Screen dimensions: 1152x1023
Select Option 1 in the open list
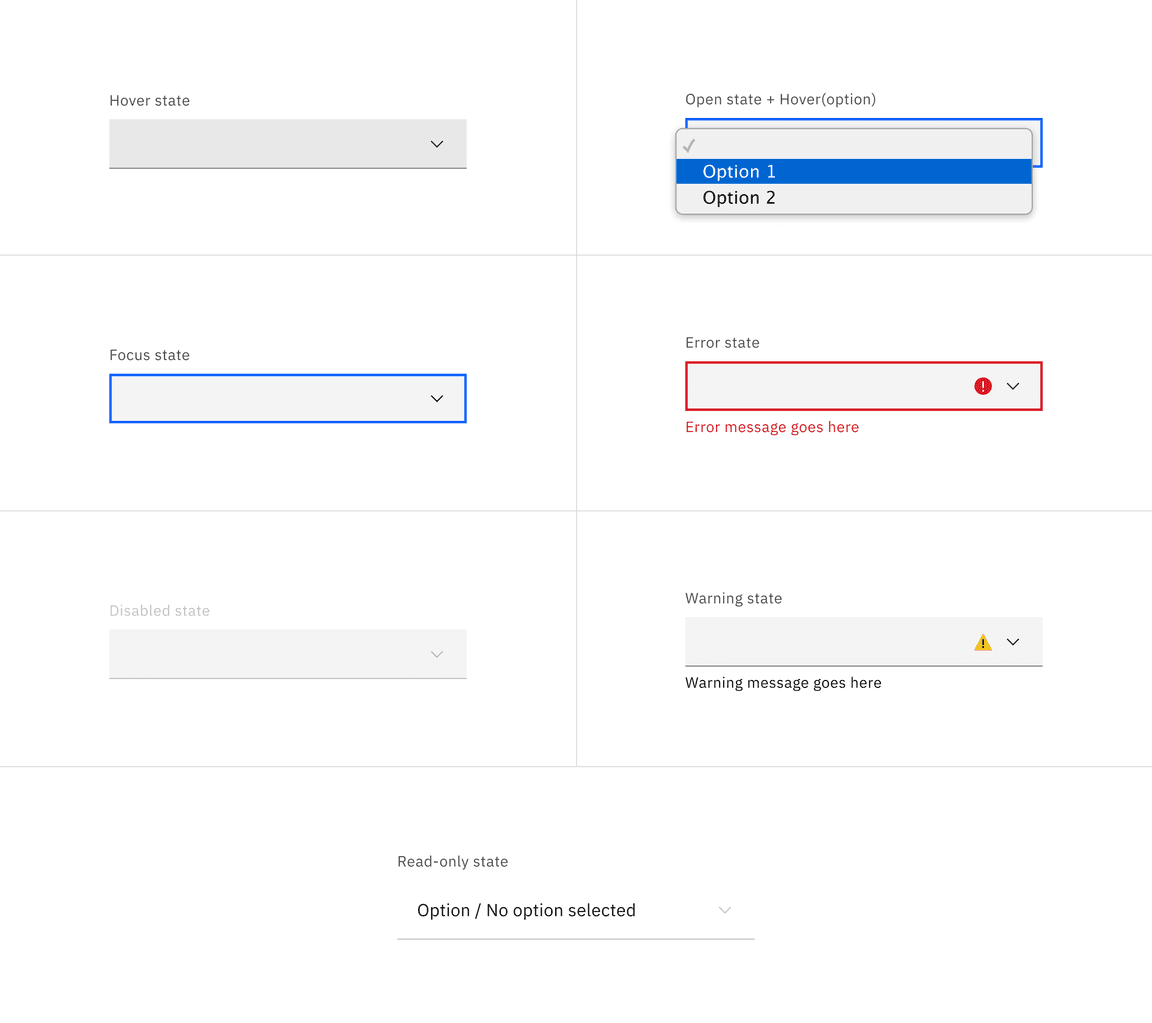pyautogui.click(x=854, y=171)
